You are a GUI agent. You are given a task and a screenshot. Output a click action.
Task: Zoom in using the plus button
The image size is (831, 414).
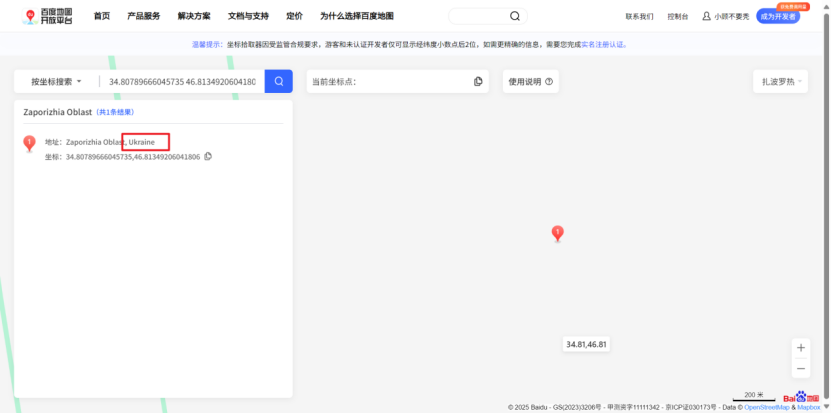pos(800,348)
